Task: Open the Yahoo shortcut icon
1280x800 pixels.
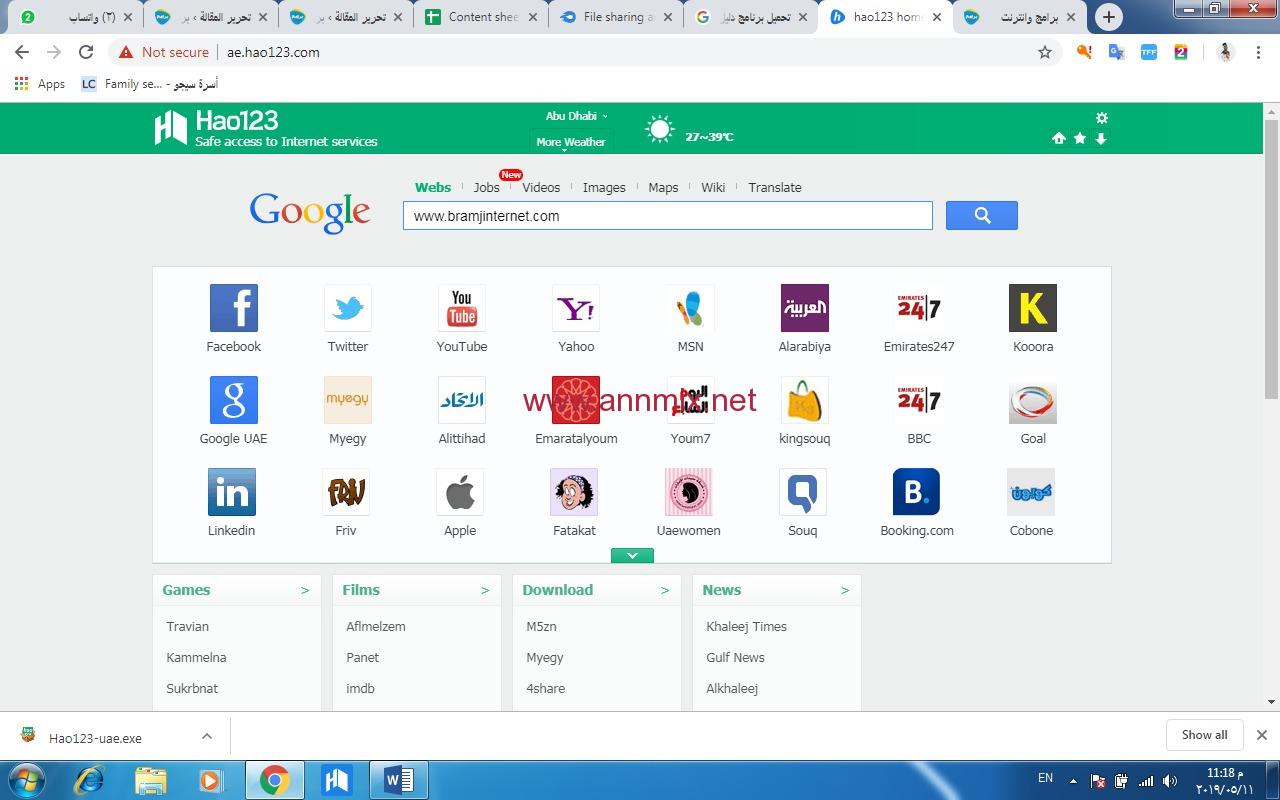Action: (576, 308)
